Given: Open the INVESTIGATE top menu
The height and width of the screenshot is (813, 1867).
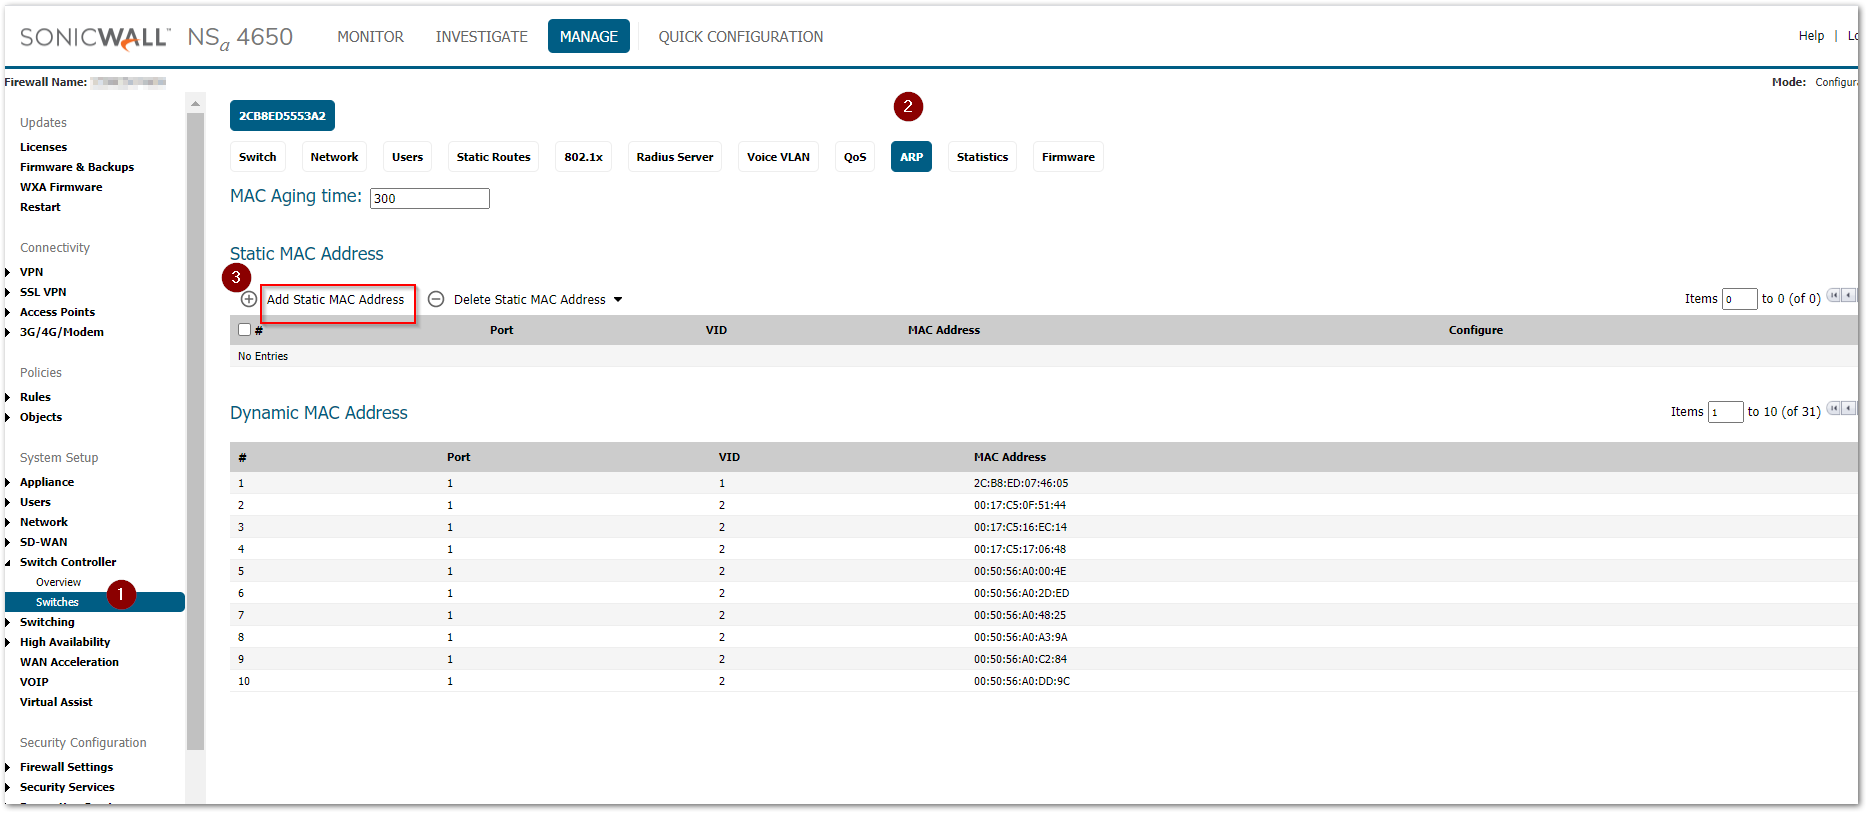Looking at the screenshot, I should pos(481,36).
